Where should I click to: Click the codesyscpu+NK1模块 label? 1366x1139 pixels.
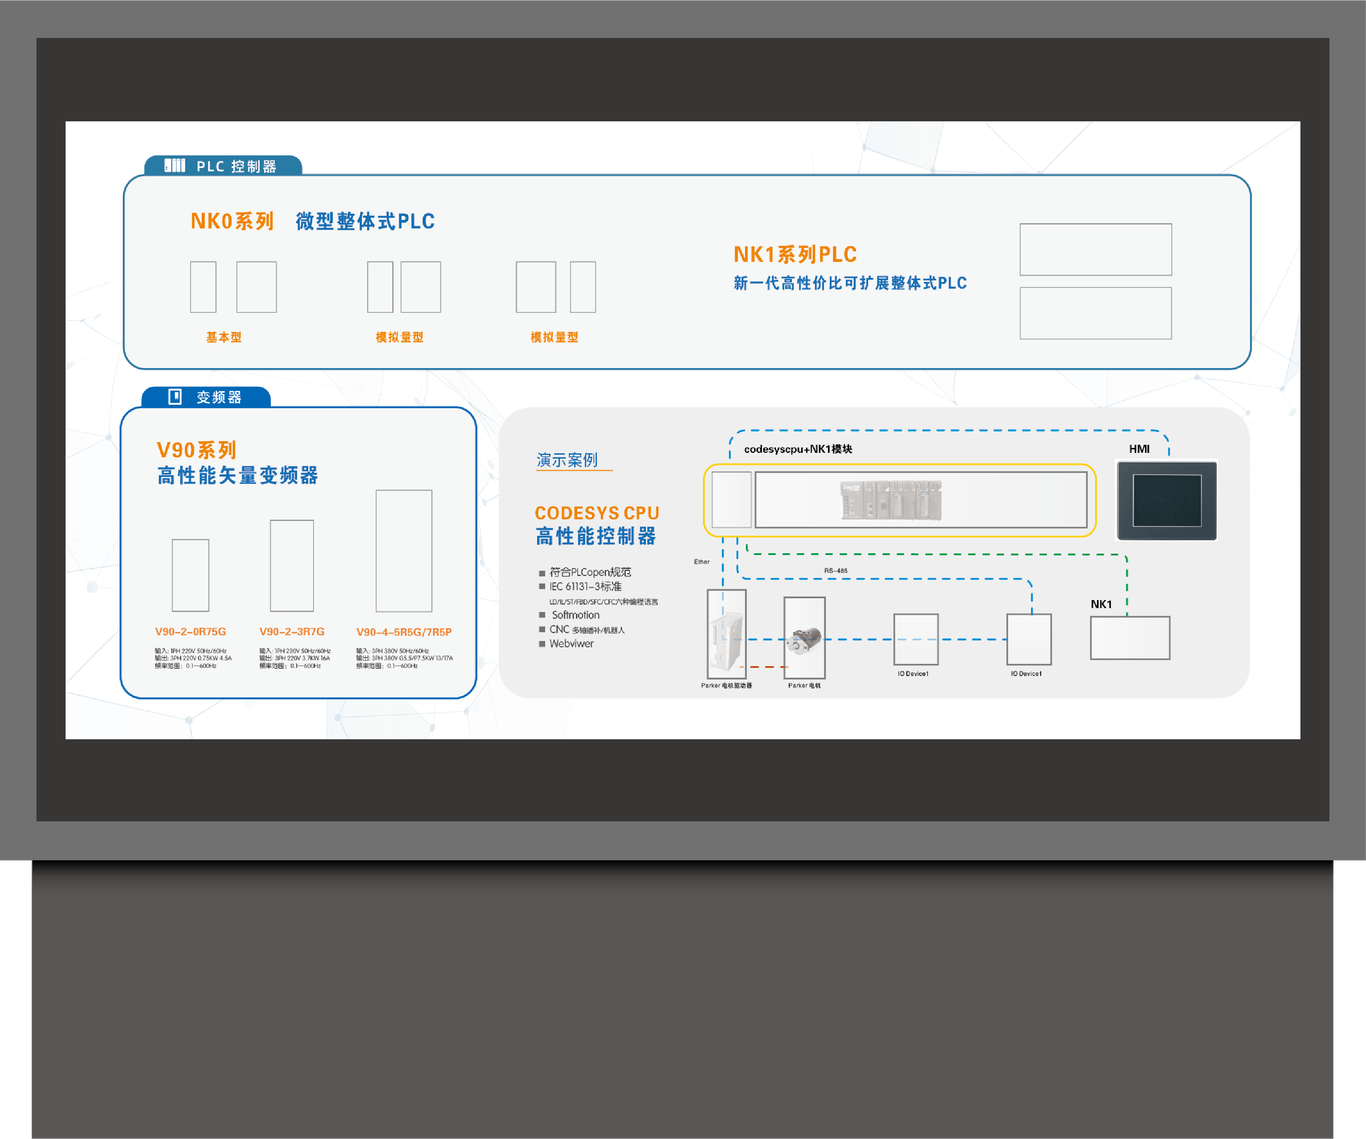[x=798, y=449]
